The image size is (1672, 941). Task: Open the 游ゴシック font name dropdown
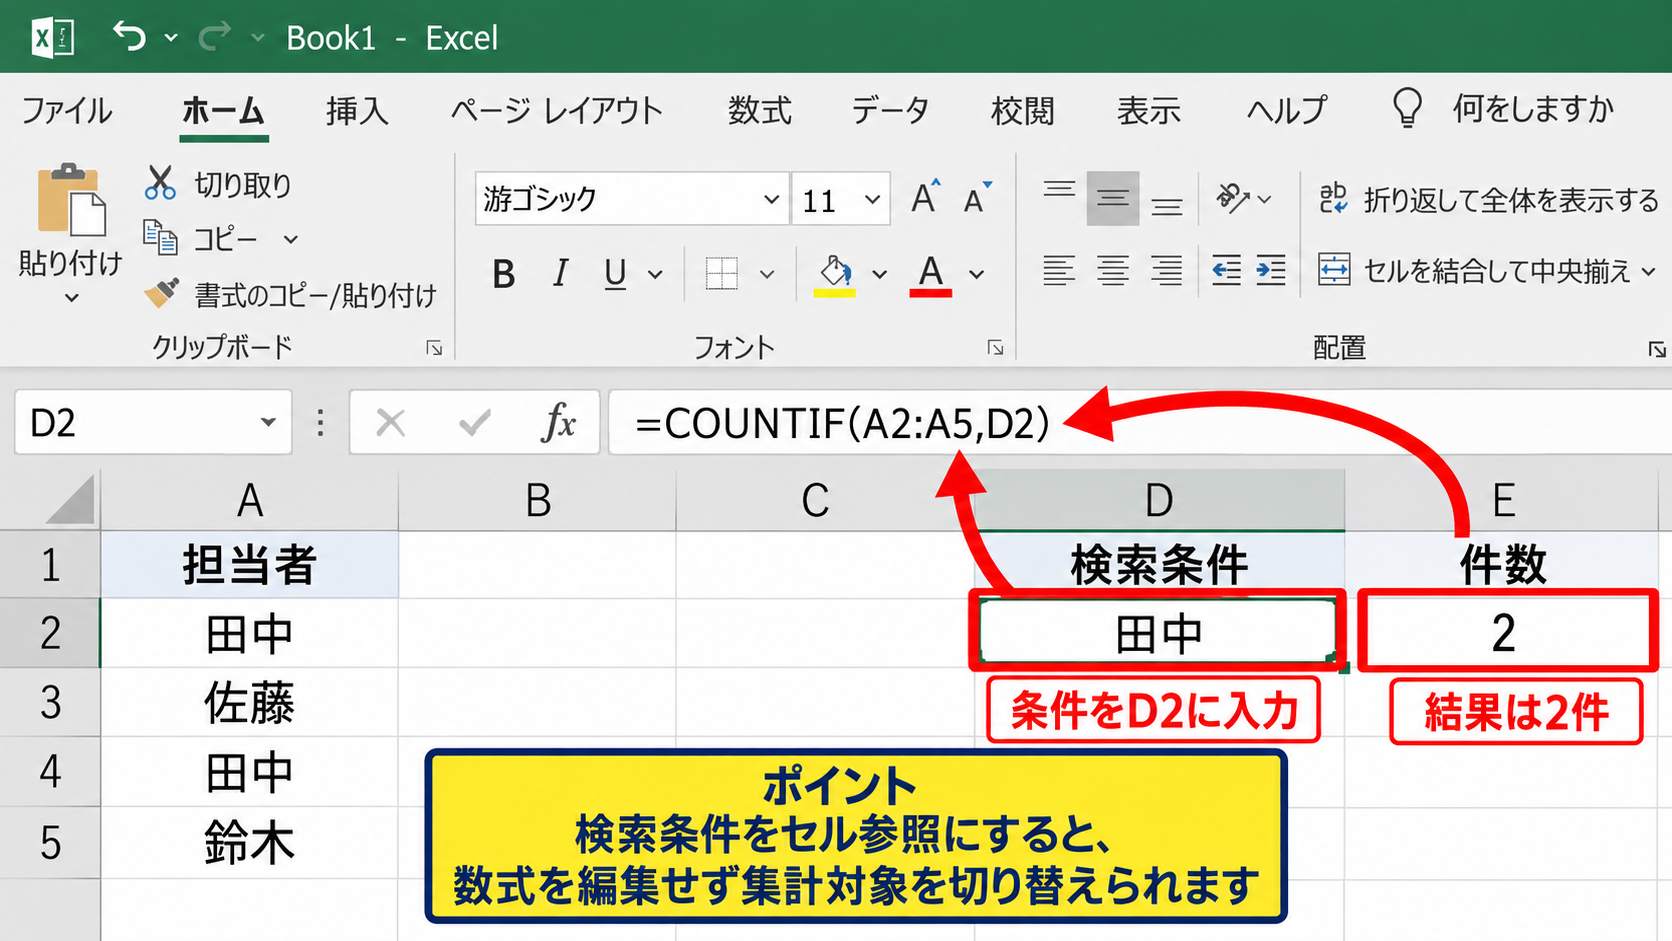click(771, 199)
